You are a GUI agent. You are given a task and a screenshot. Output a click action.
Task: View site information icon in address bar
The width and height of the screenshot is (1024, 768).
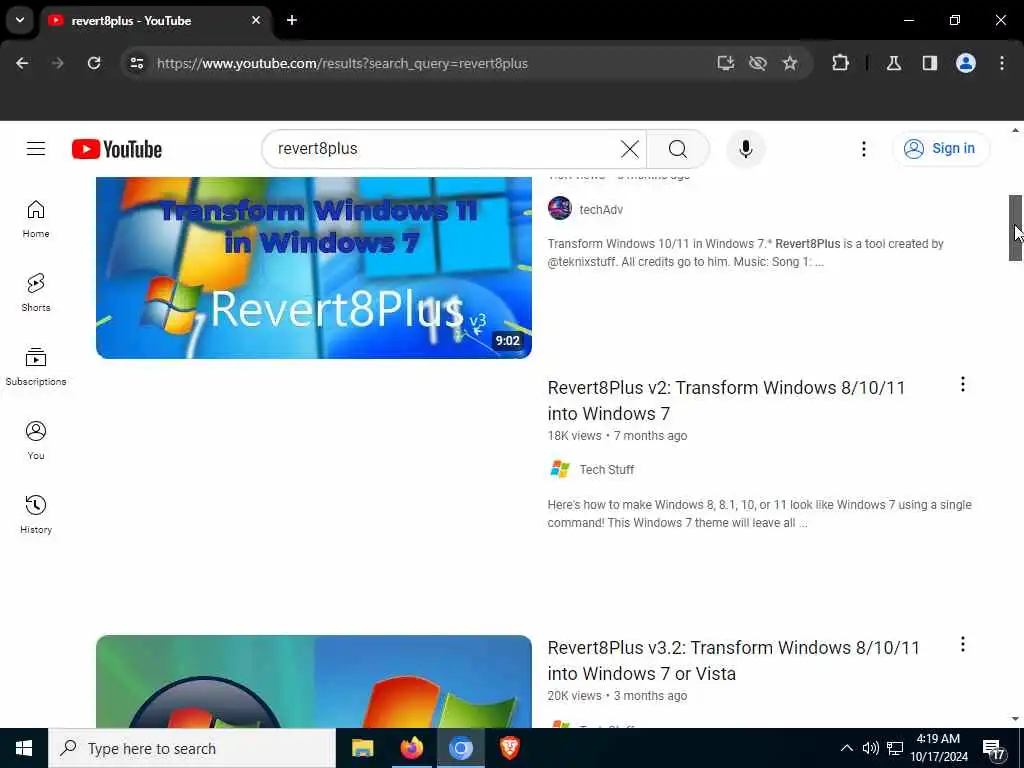136,63
